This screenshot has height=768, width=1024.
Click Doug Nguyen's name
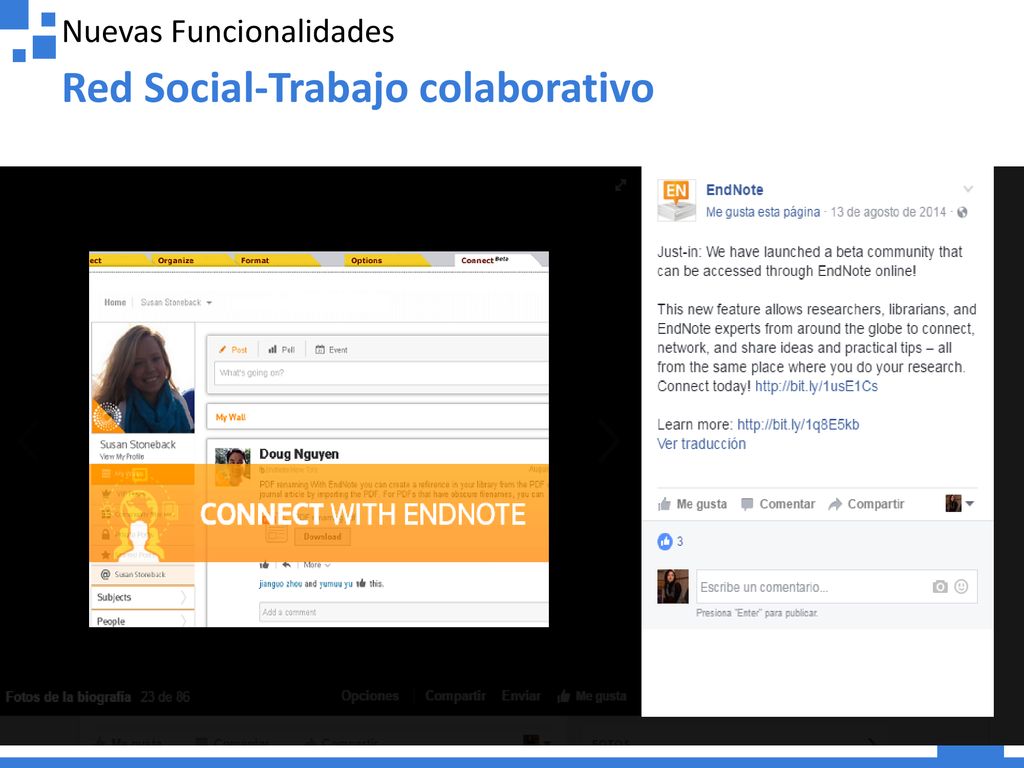(x=299, y=454)
